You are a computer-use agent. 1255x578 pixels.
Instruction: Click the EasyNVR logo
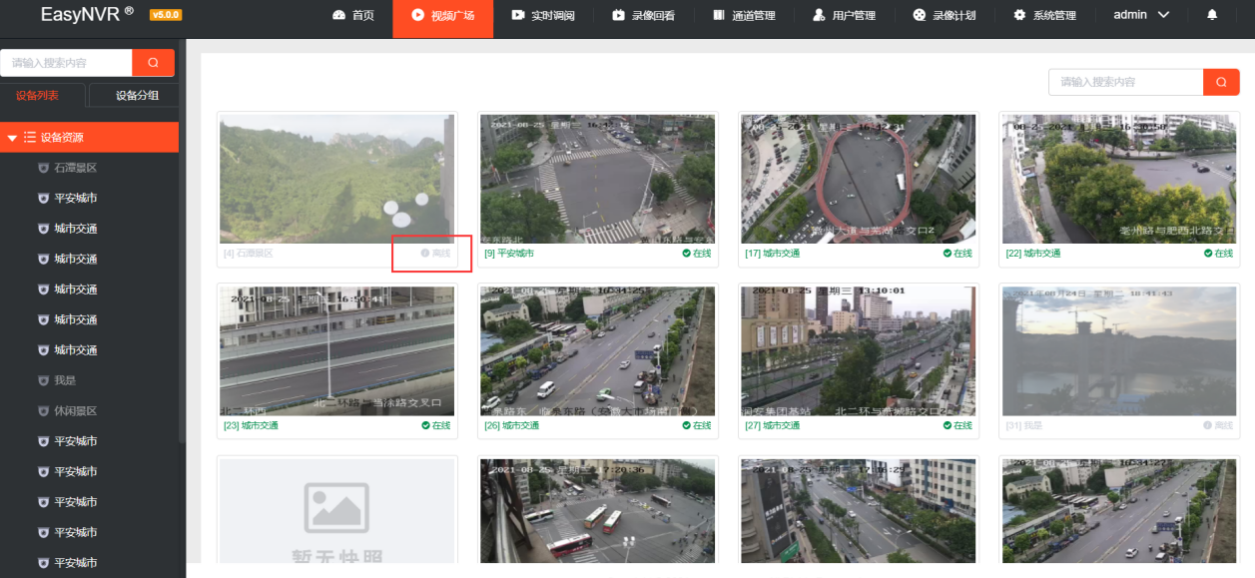(x=87, y=14)
